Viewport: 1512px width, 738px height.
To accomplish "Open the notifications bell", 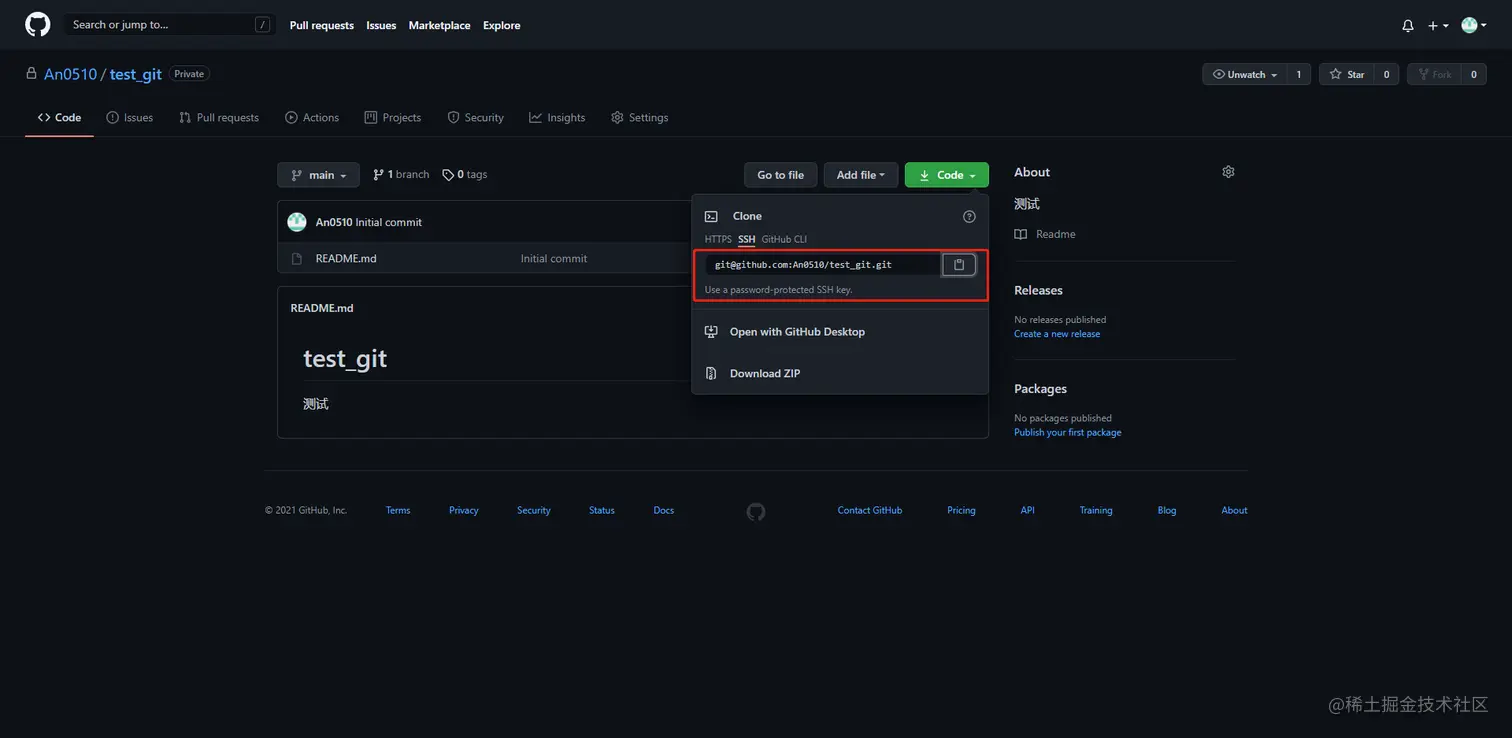I will (1408, 25).
